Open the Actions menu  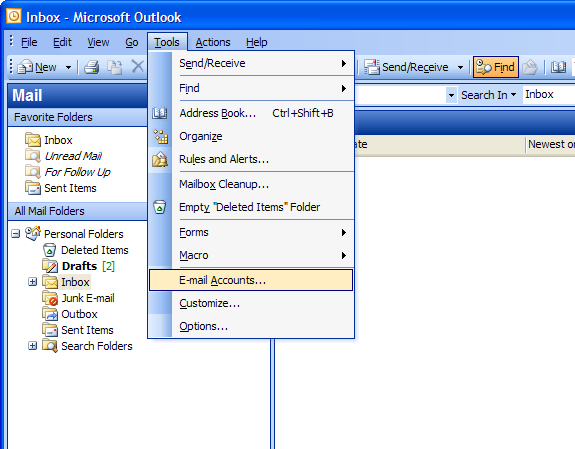(213, 42)
